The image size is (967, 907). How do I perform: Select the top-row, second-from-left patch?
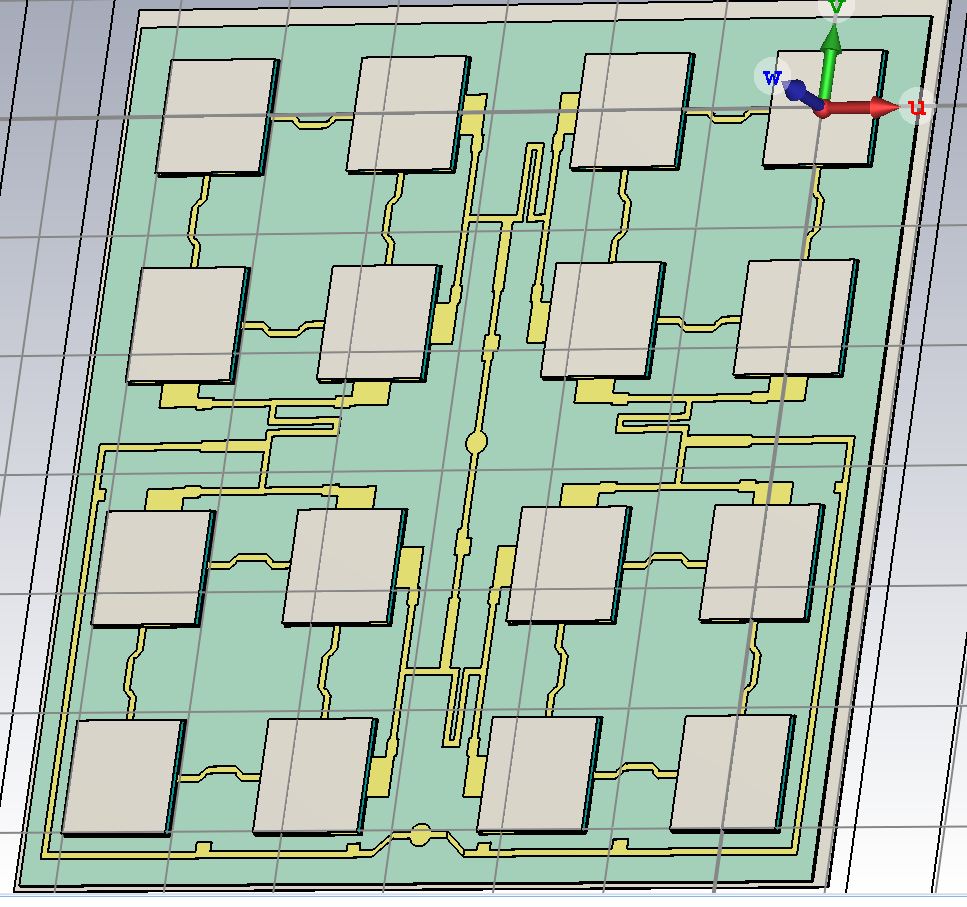point(408,115)
